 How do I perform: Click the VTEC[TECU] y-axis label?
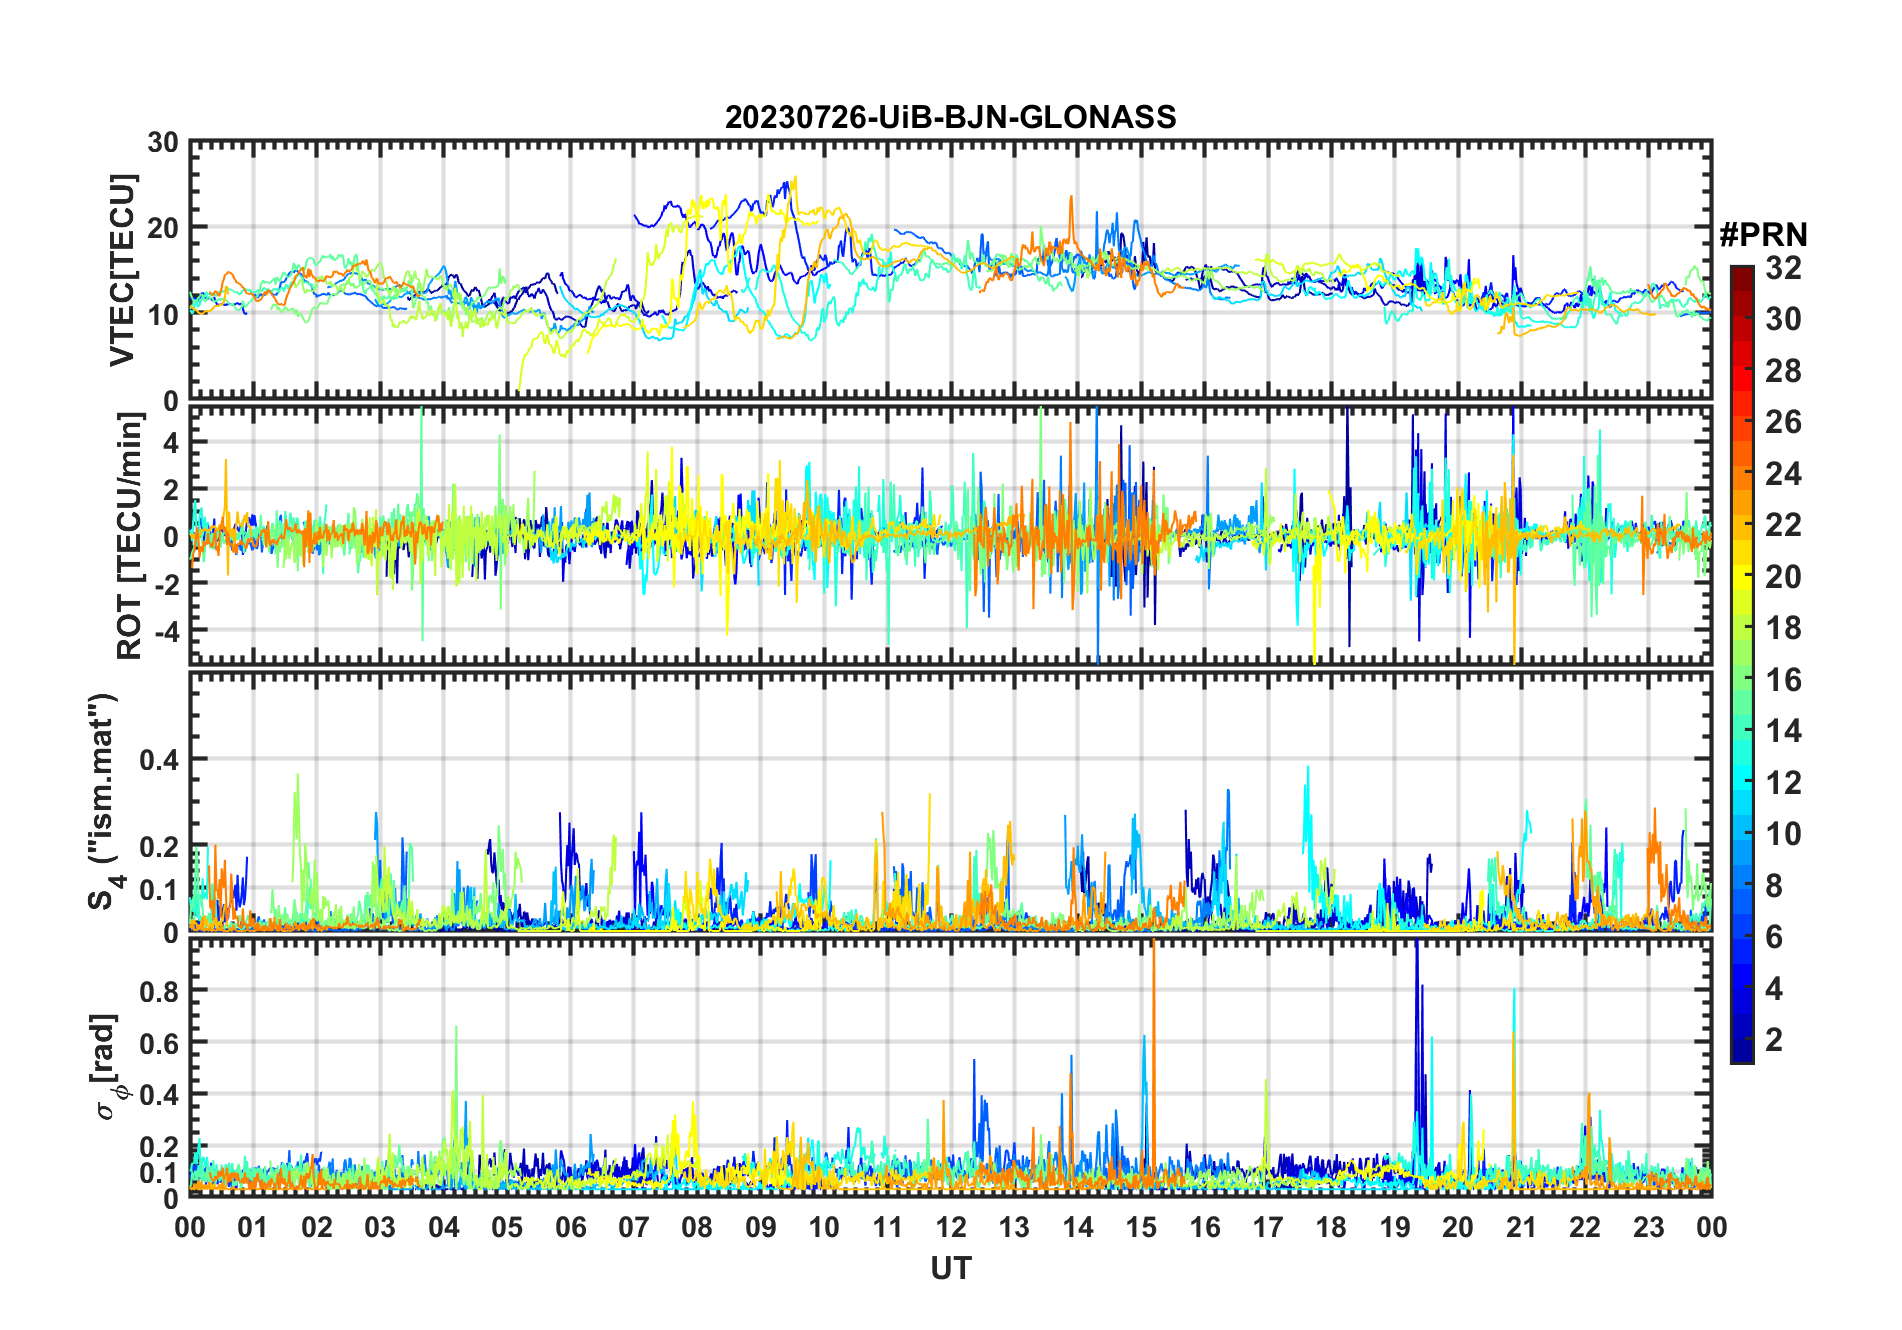(121, 271)
